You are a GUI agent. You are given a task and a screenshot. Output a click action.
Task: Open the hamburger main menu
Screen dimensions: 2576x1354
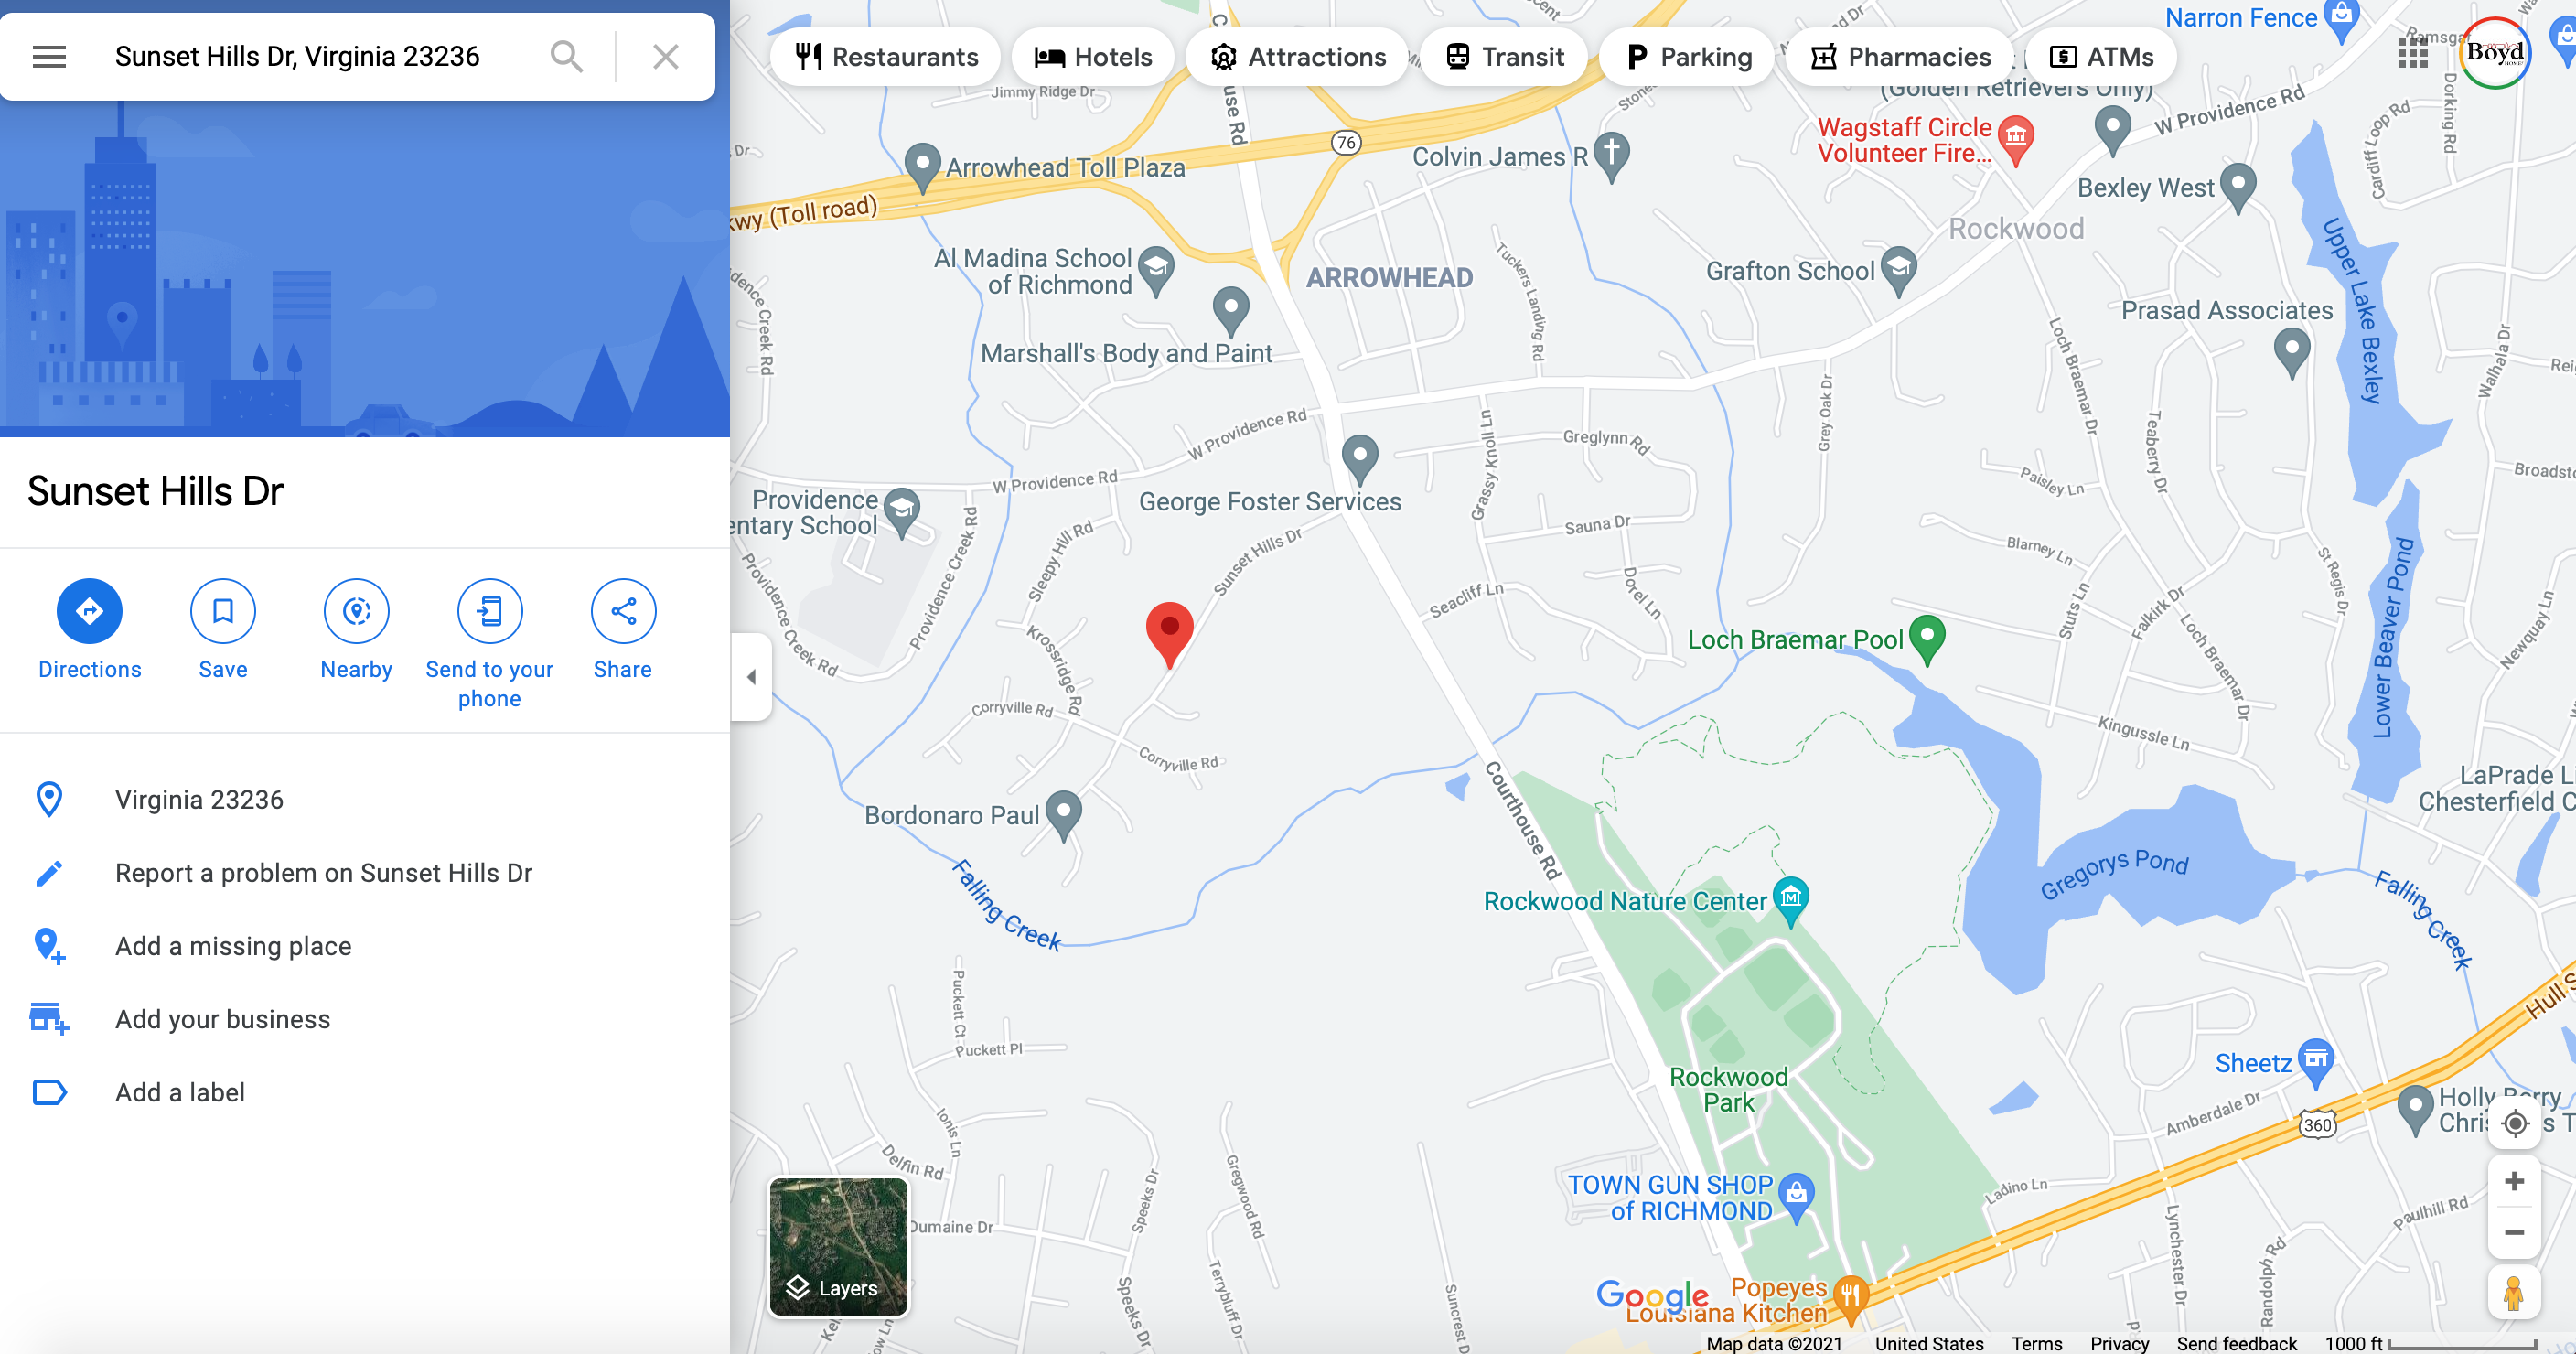click(x=49, y=57)
